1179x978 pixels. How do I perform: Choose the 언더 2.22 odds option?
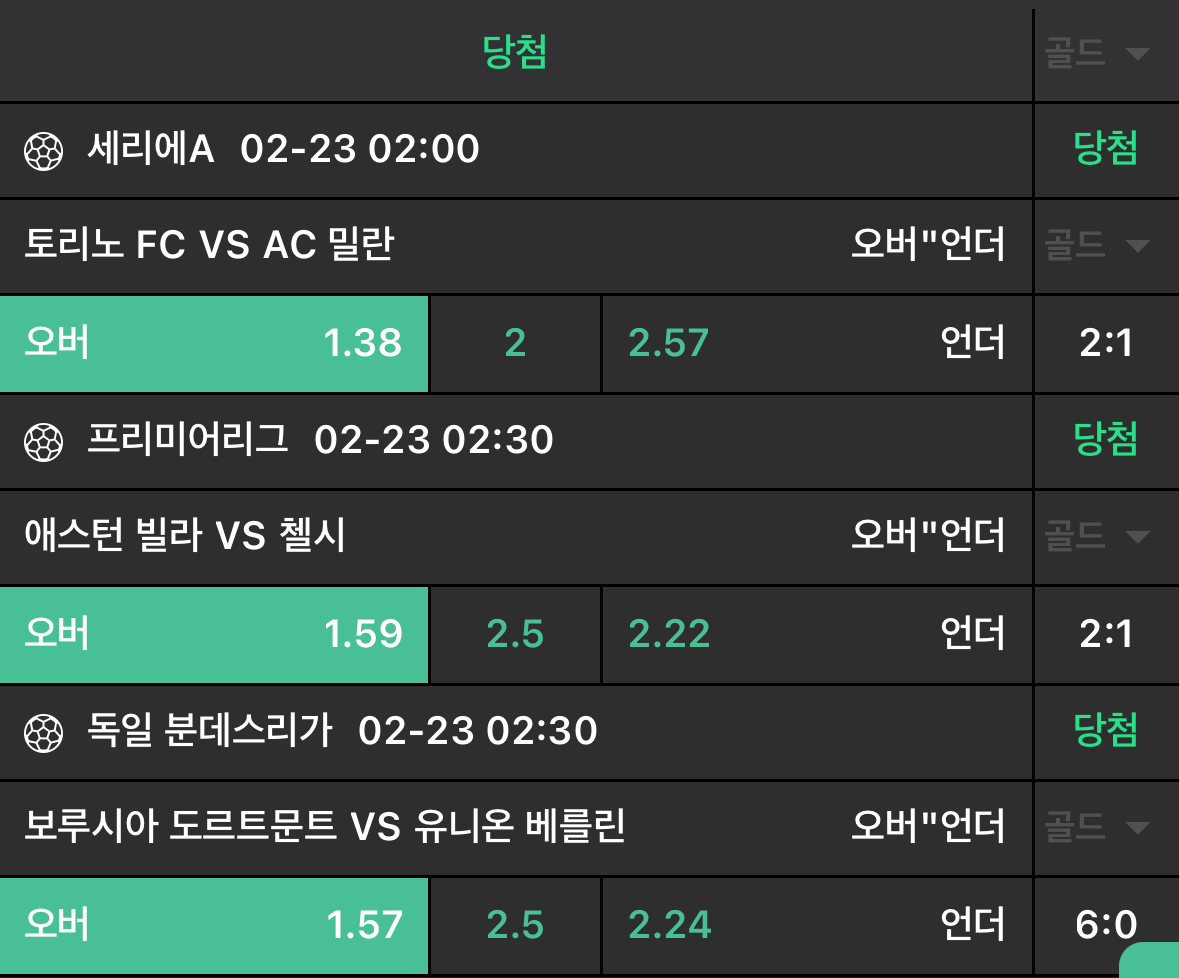[816, 634]
